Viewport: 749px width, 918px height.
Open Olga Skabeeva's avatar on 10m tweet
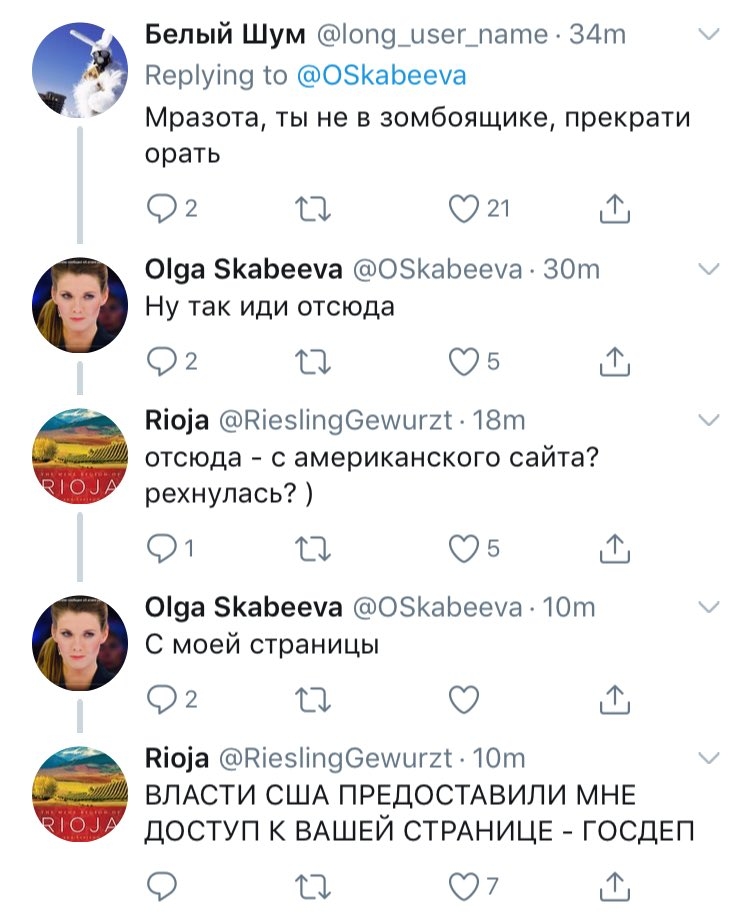pyautogui.click(x=80, y=643)
